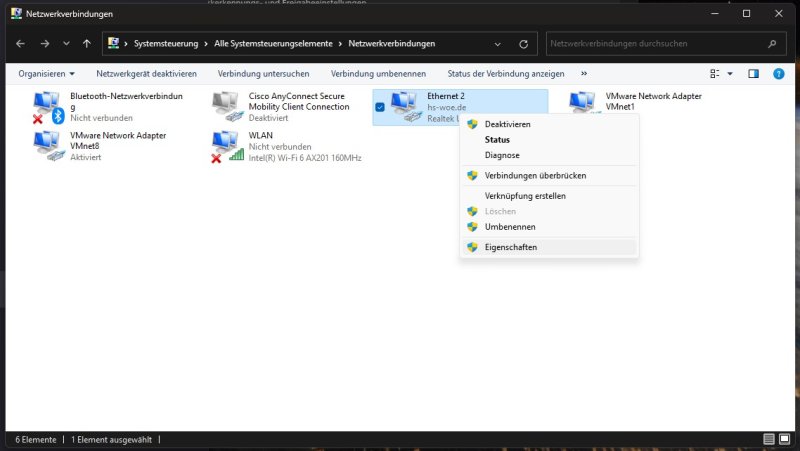
Task: Choose Verknüpfung erstellen in context menu
Action: tap(549, 196)
